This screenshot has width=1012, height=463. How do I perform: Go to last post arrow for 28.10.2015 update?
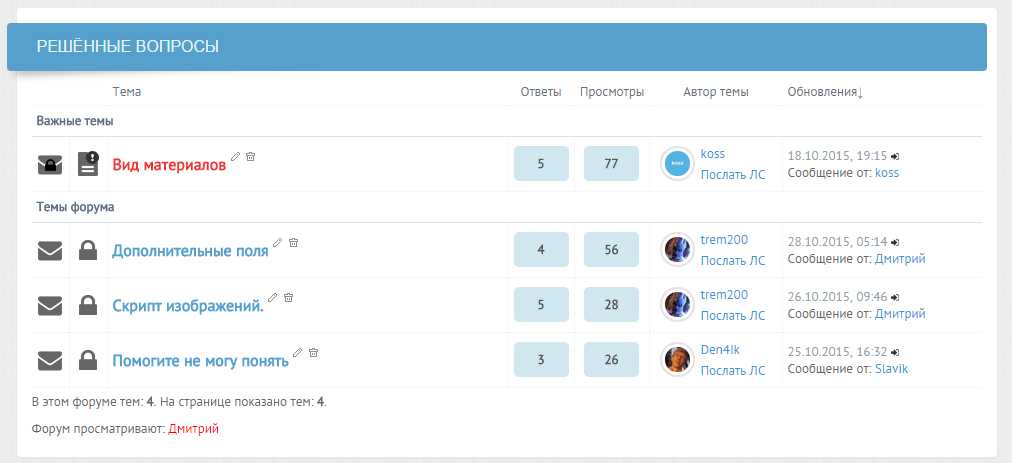895,243
